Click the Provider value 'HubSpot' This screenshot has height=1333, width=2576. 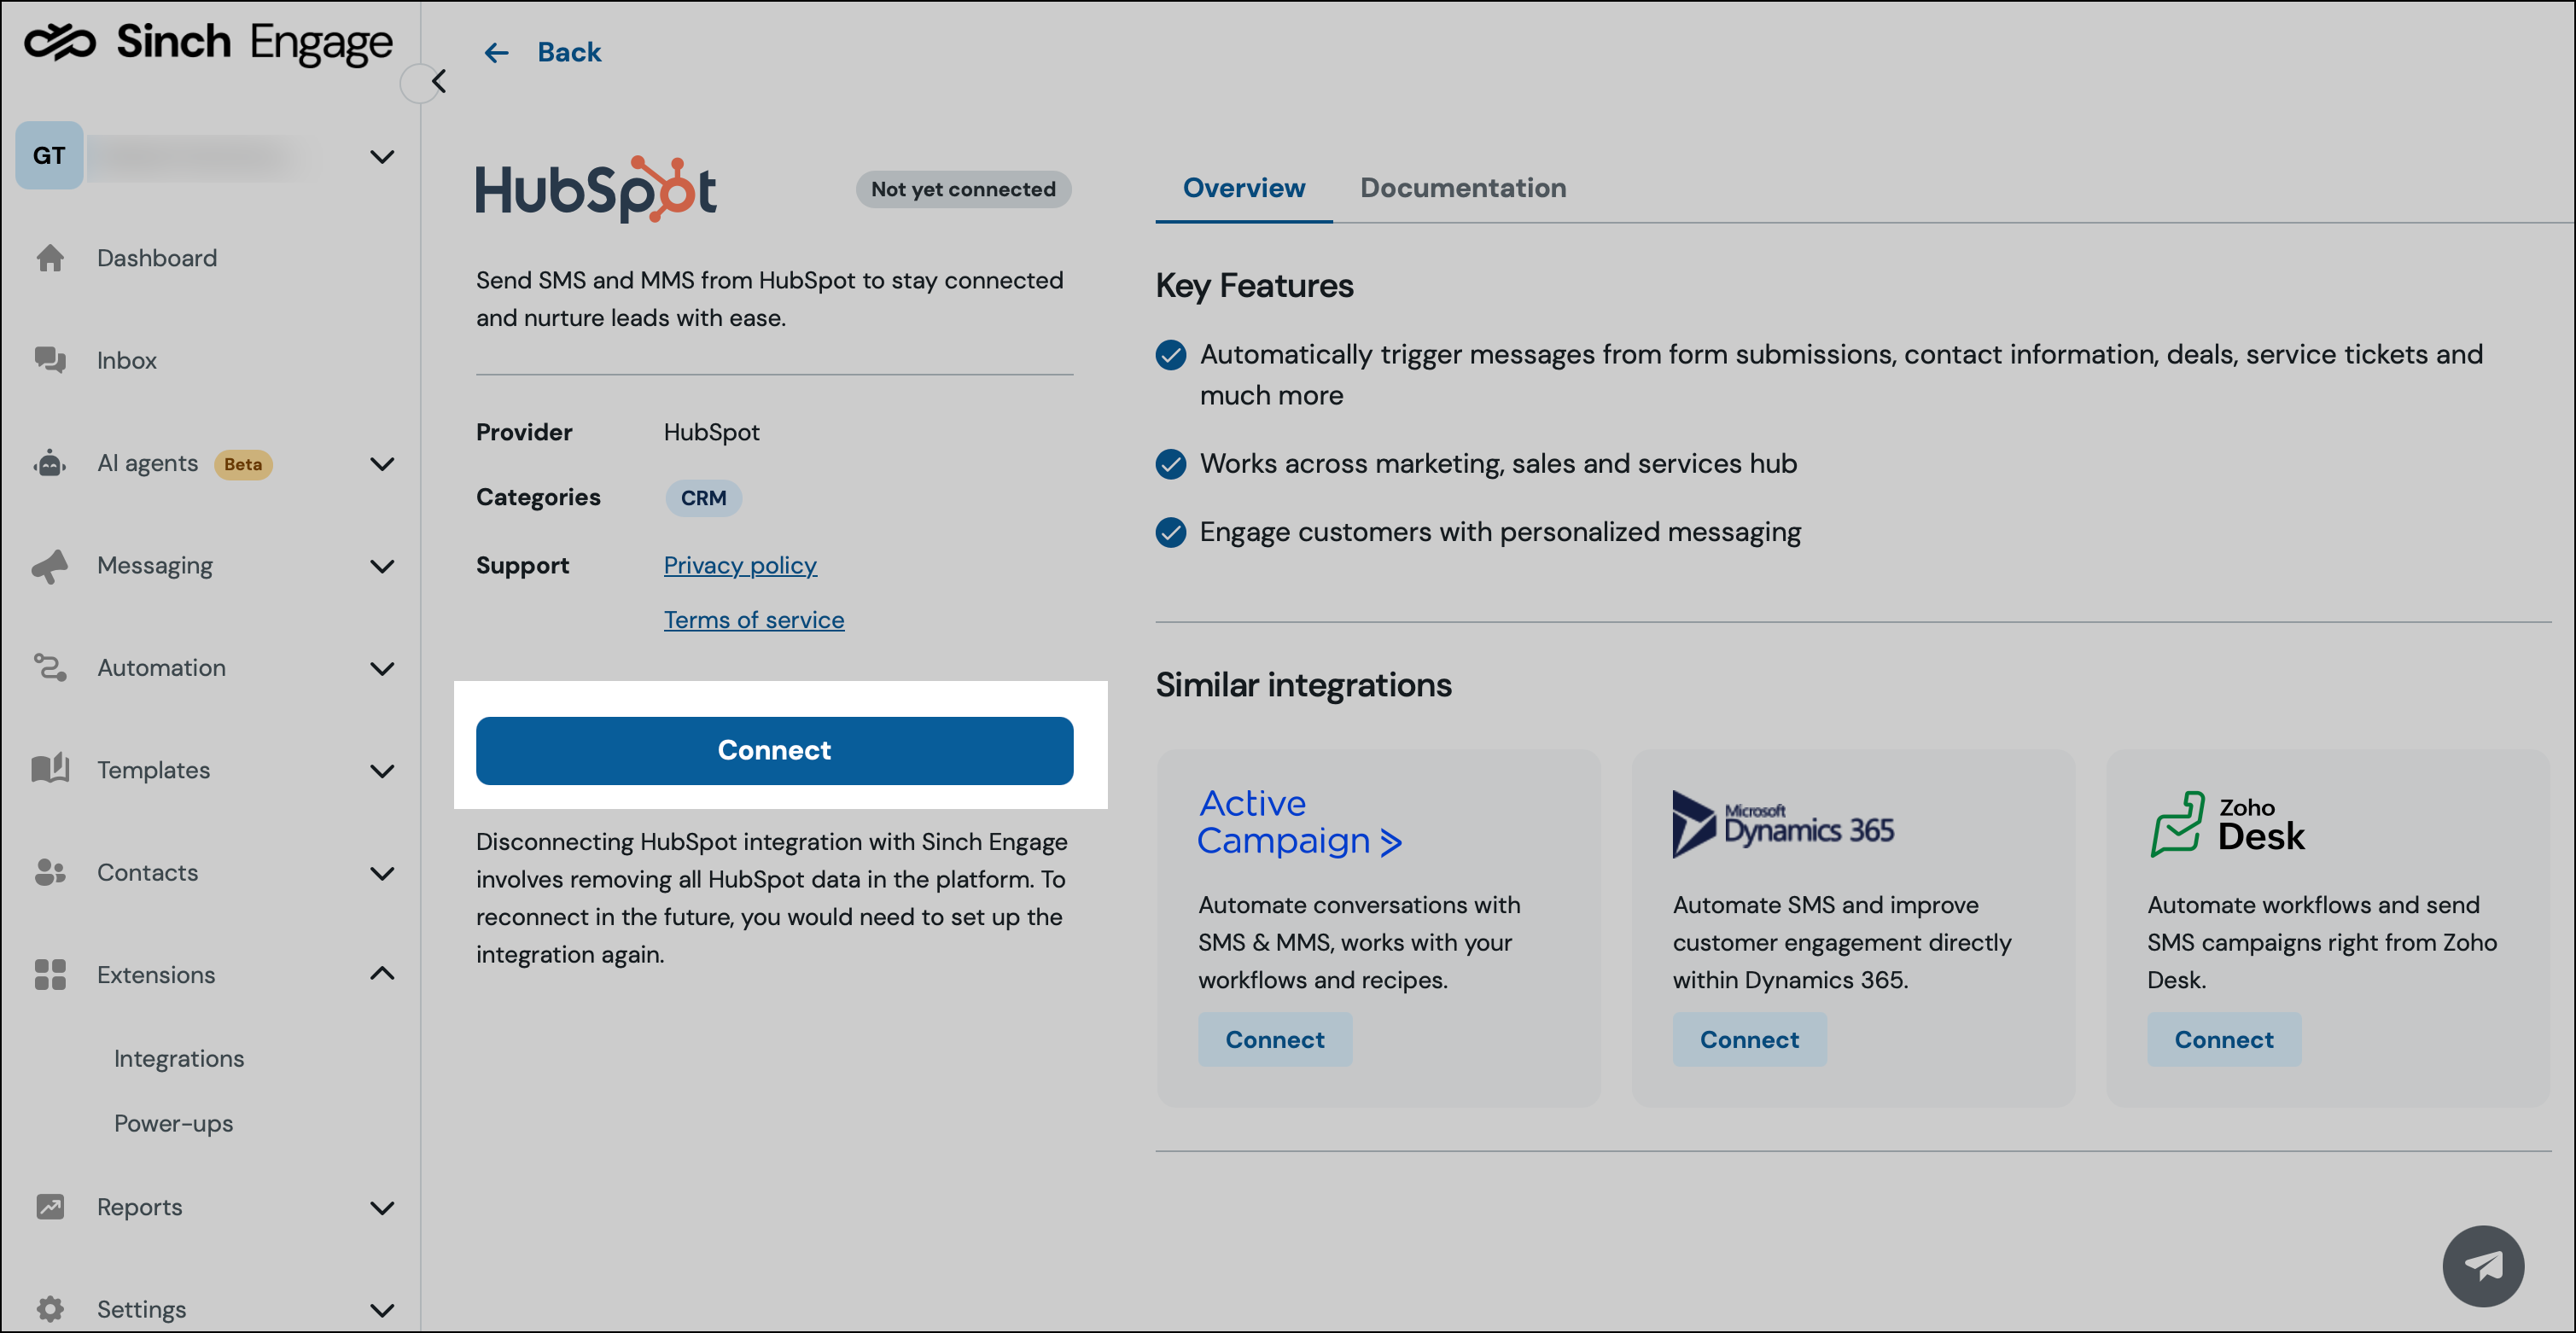(711, 432)
